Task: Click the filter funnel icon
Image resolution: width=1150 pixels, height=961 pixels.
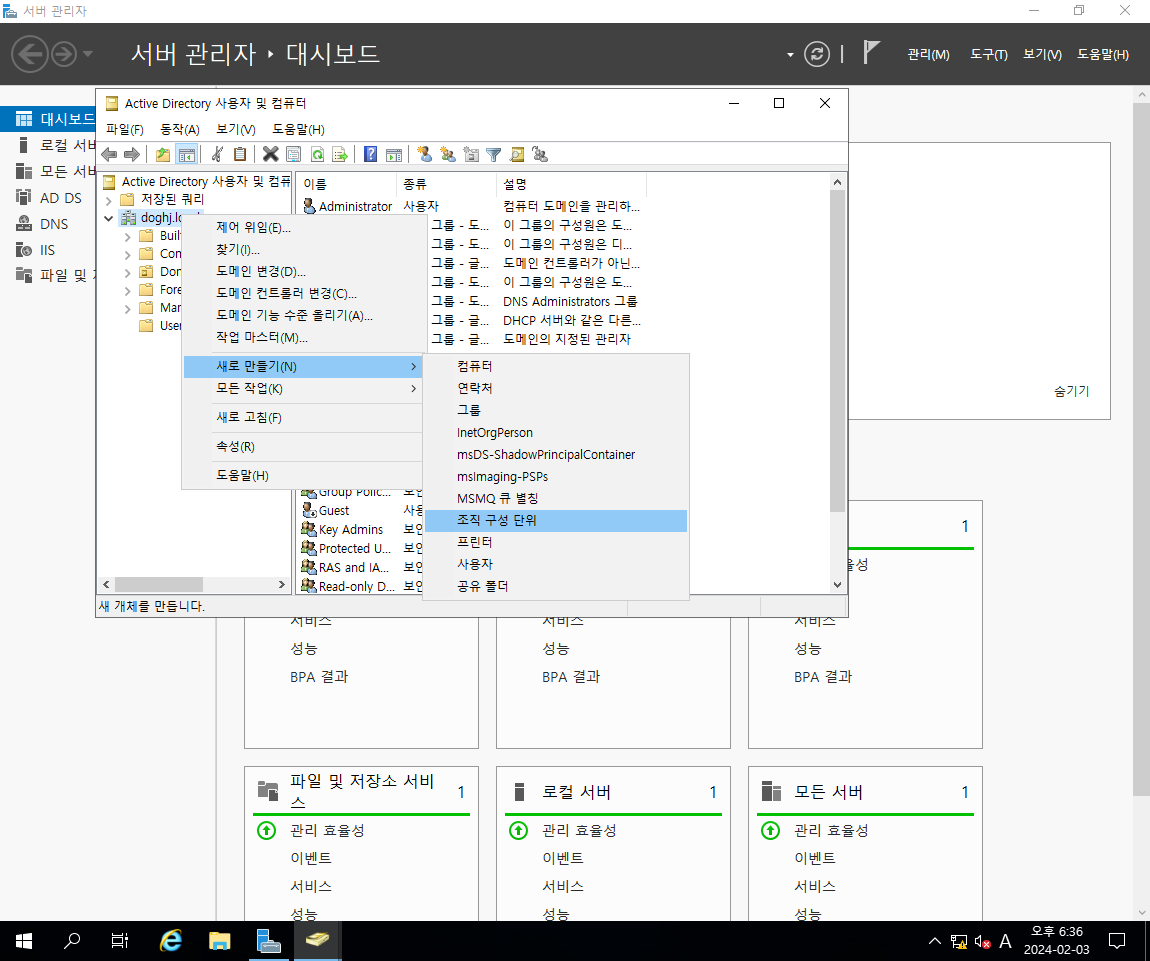Action: 494,154
